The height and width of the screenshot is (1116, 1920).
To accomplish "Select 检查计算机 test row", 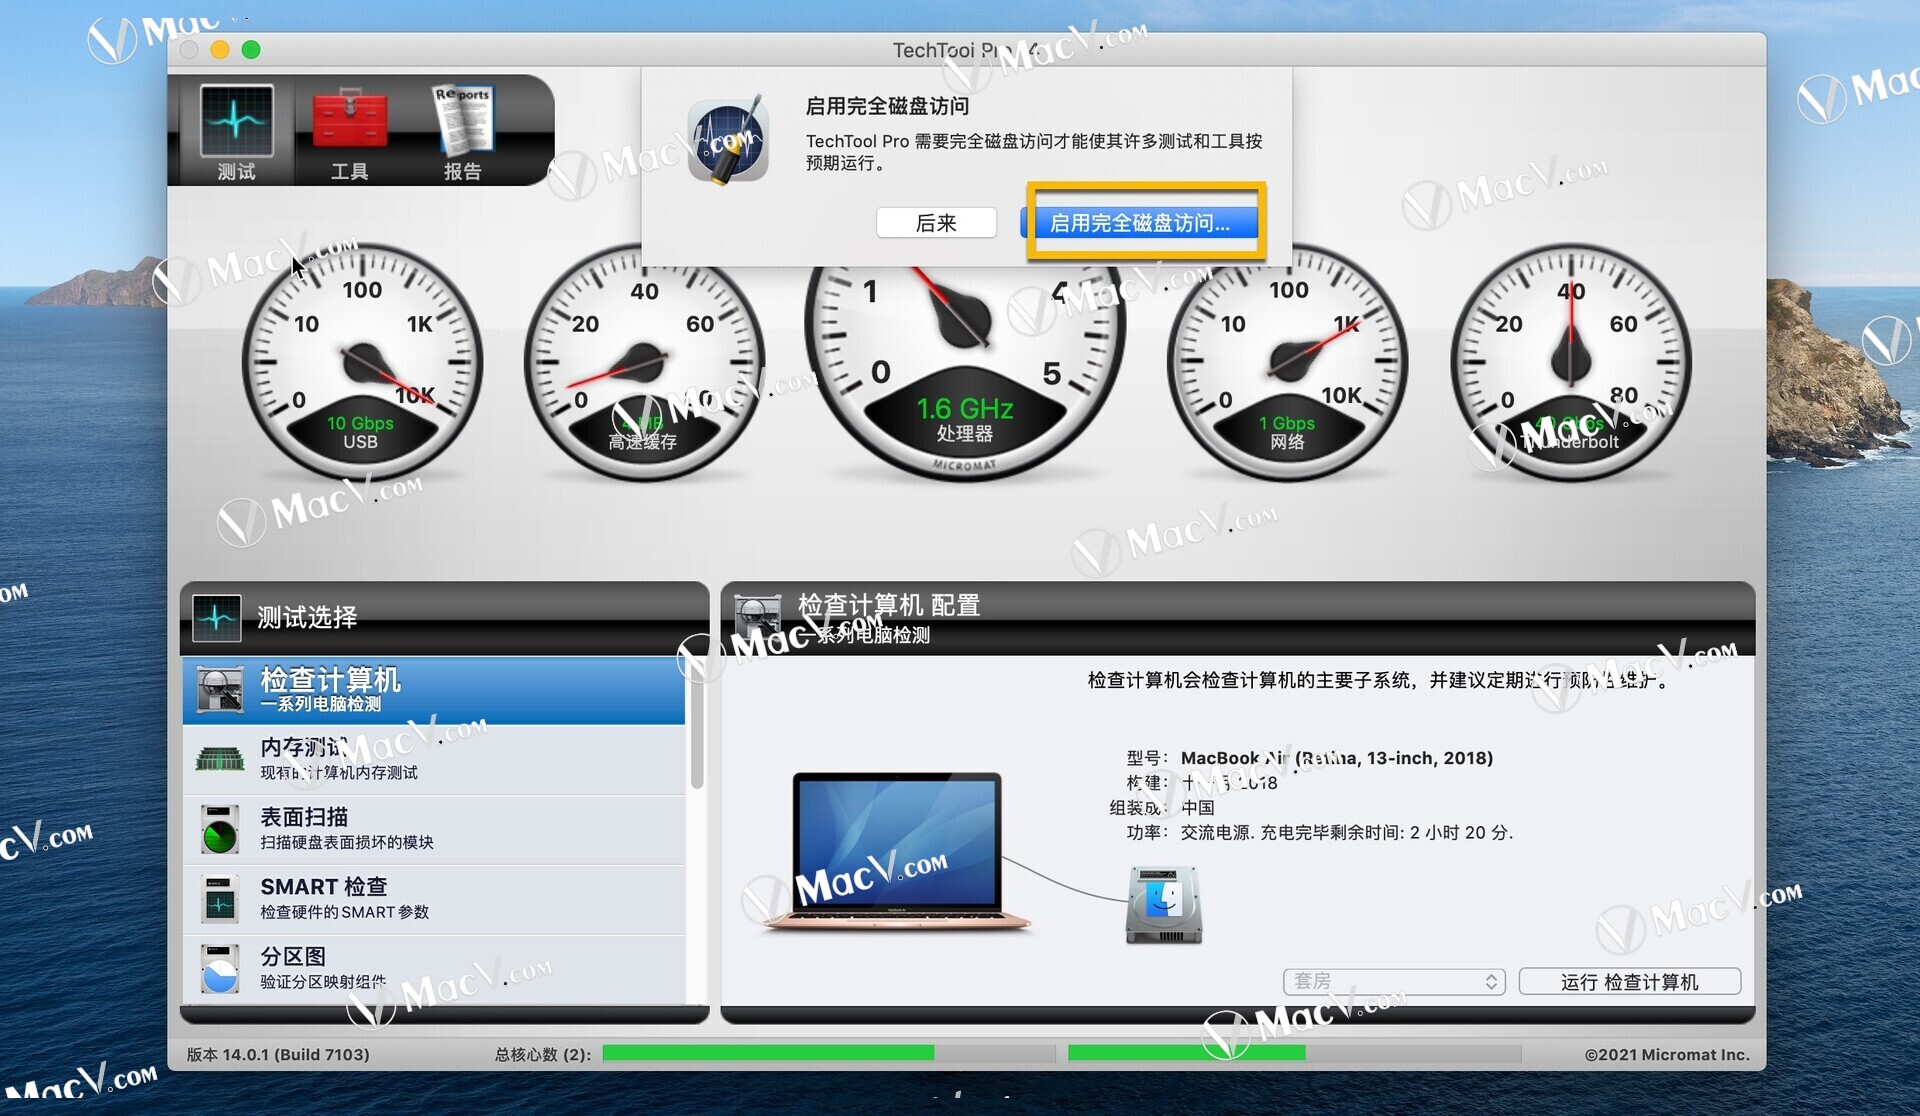I will coord(434,690).
